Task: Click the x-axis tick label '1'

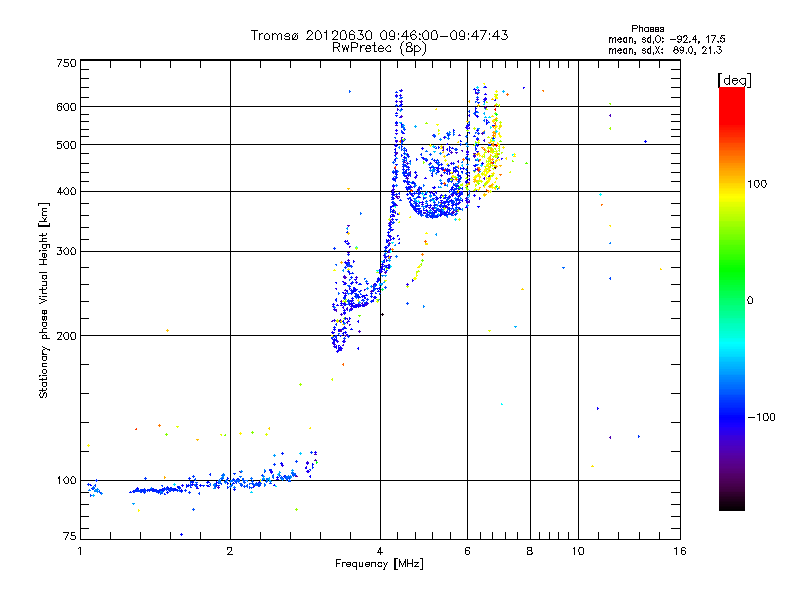Action: point(80,551)
